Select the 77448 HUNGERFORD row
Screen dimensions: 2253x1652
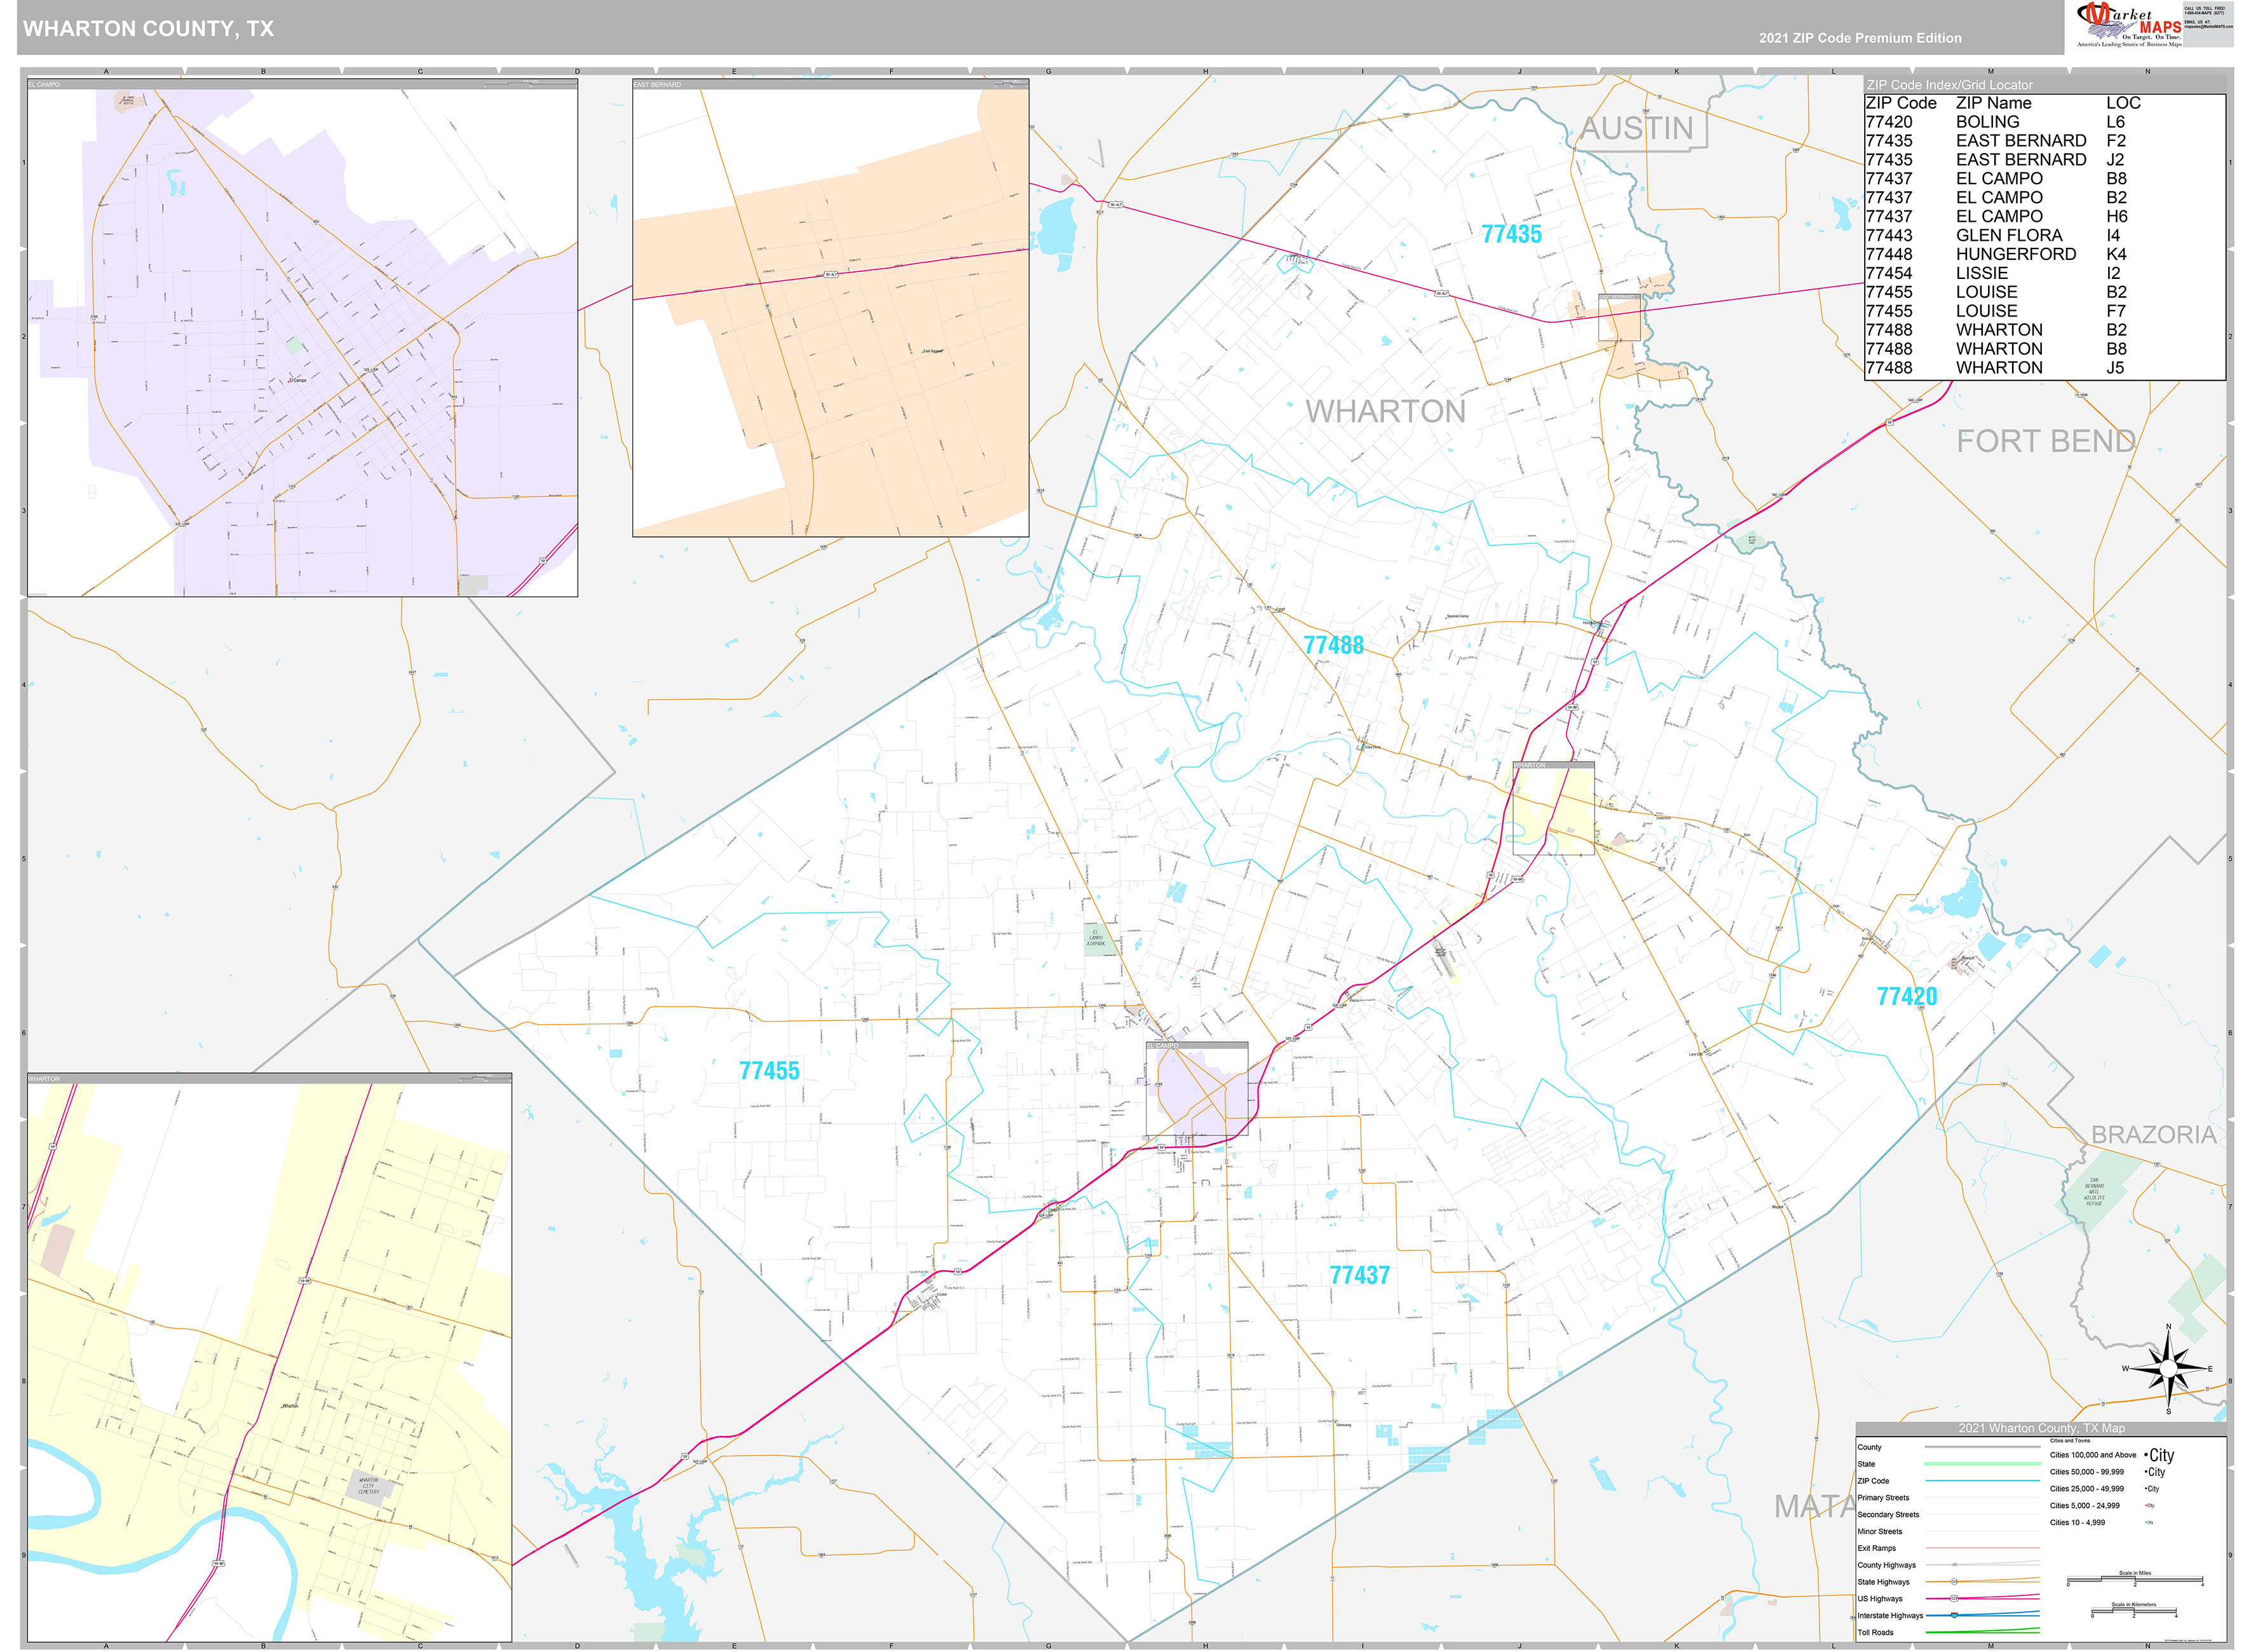(x=2045, y=254)
